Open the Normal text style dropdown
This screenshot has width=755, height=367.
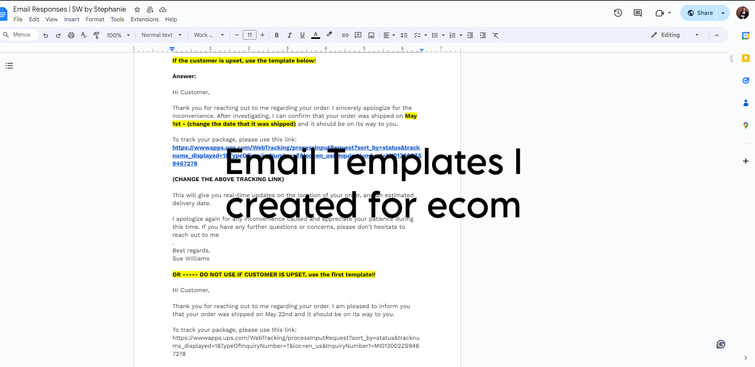162,35
